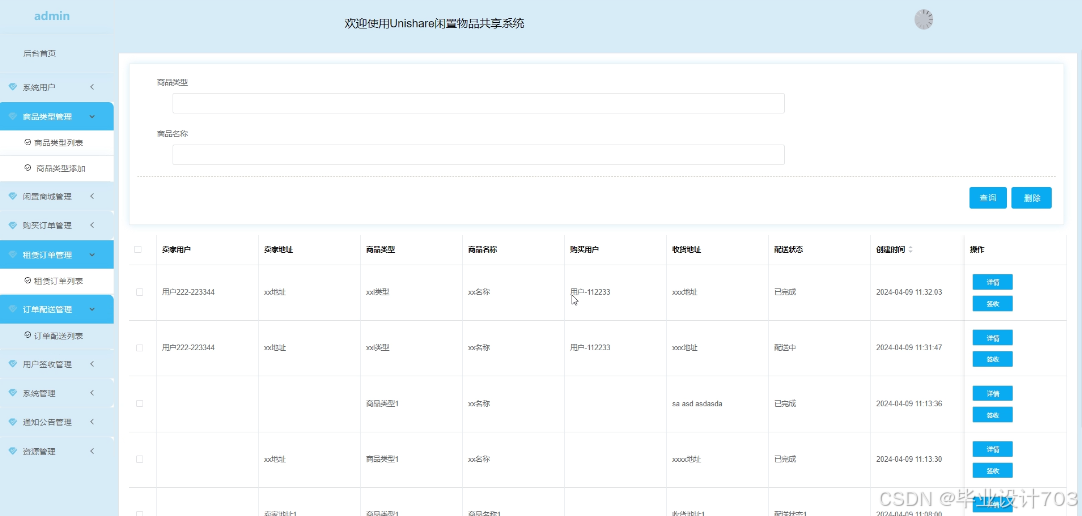
Task: Click the diamond icon beside 租赁订单管理
Action: [x=12, y=255]
